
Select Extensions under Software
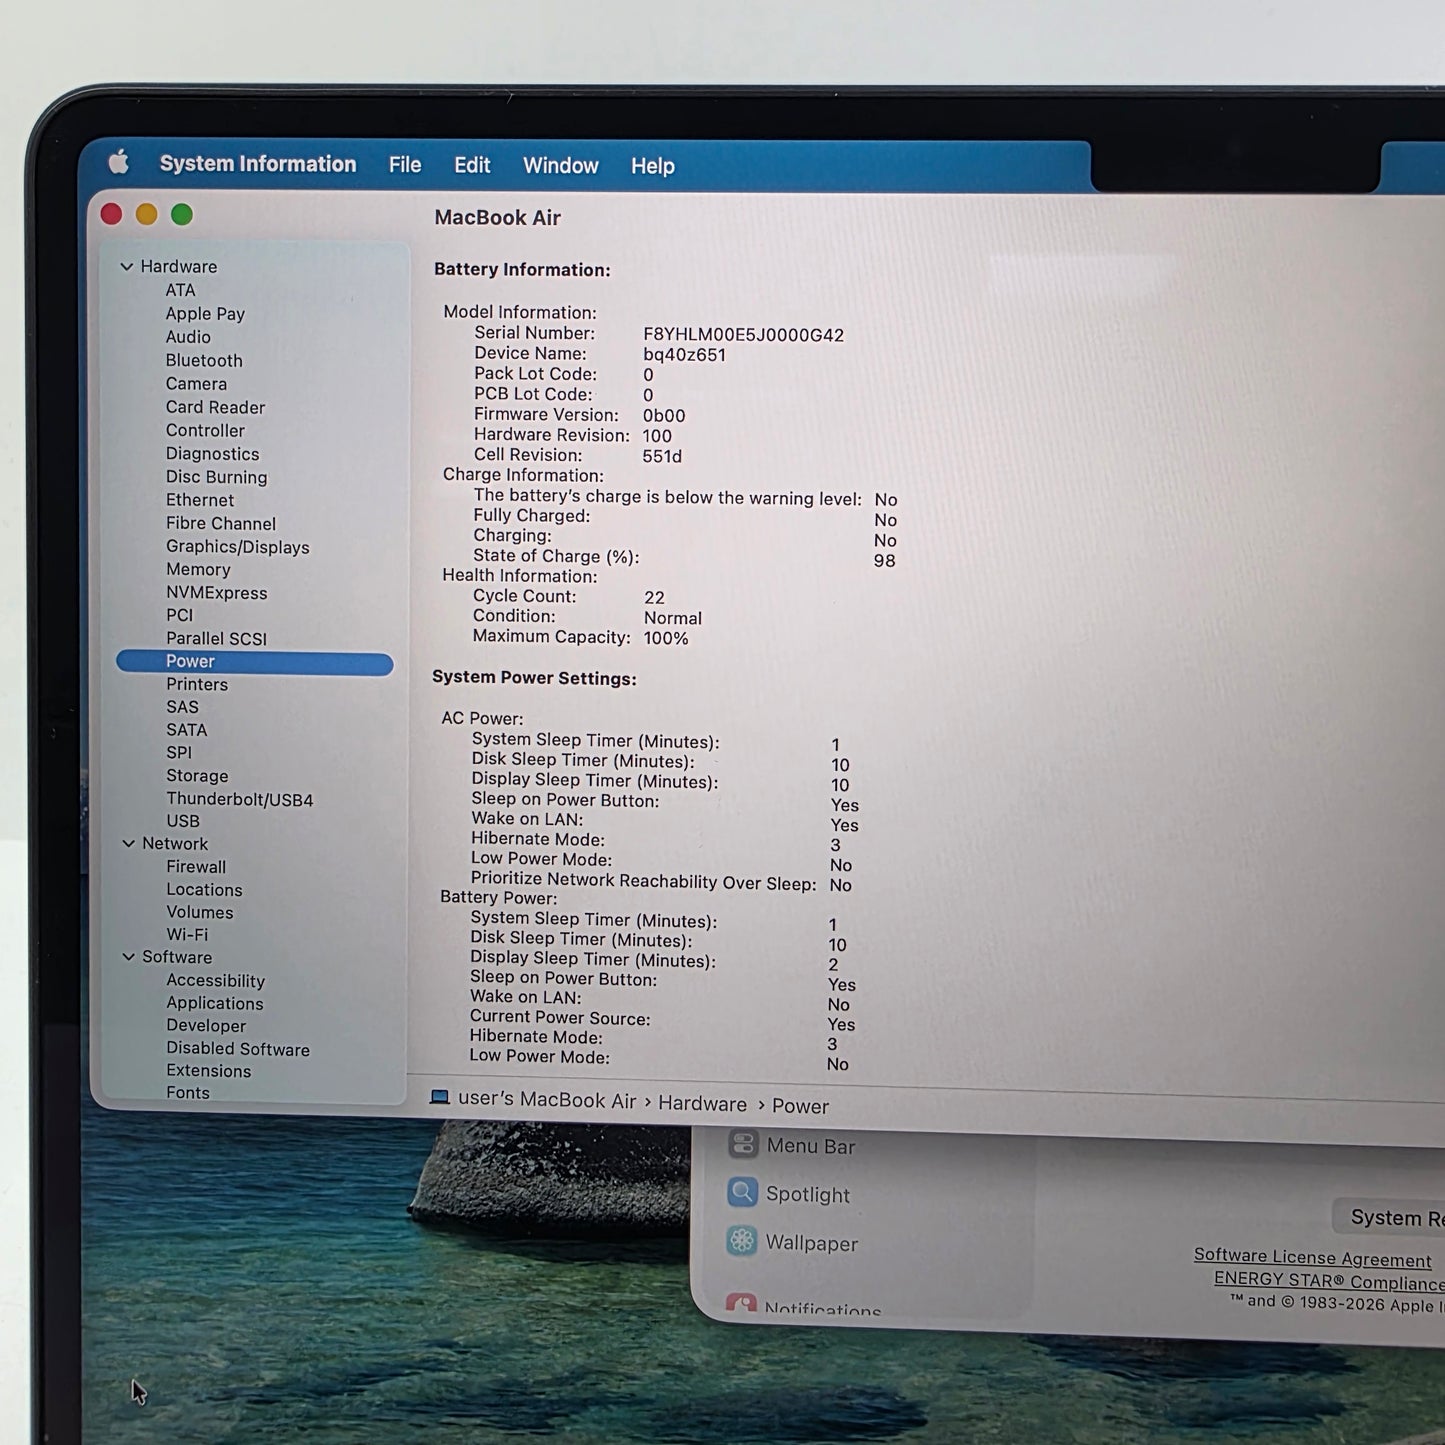click(x=209, y=1070)
